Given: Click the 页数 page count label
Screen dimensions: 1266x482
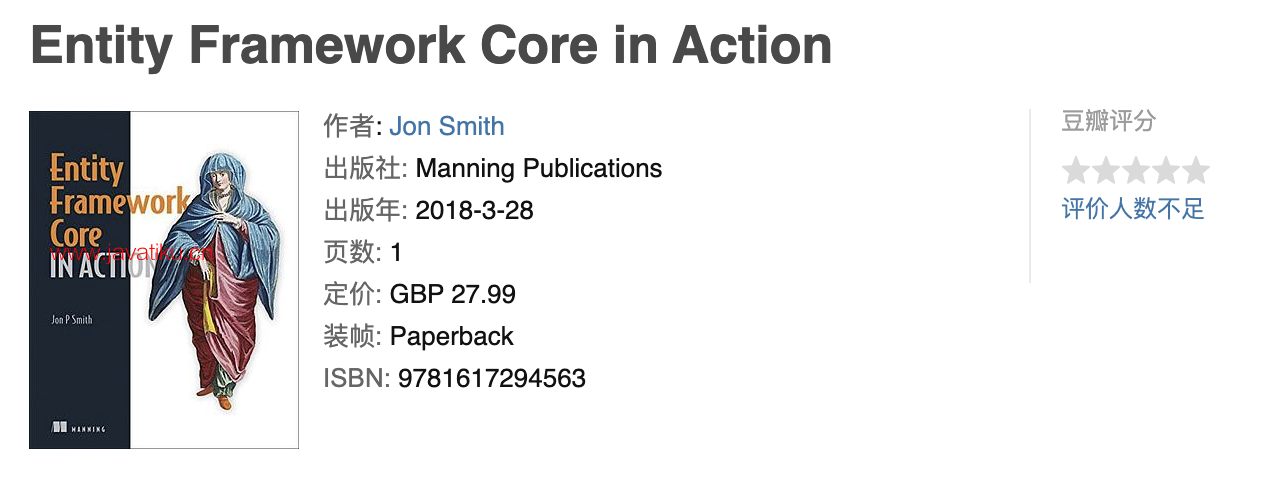Looking at the screenshot, I should (x=349, y=252).
